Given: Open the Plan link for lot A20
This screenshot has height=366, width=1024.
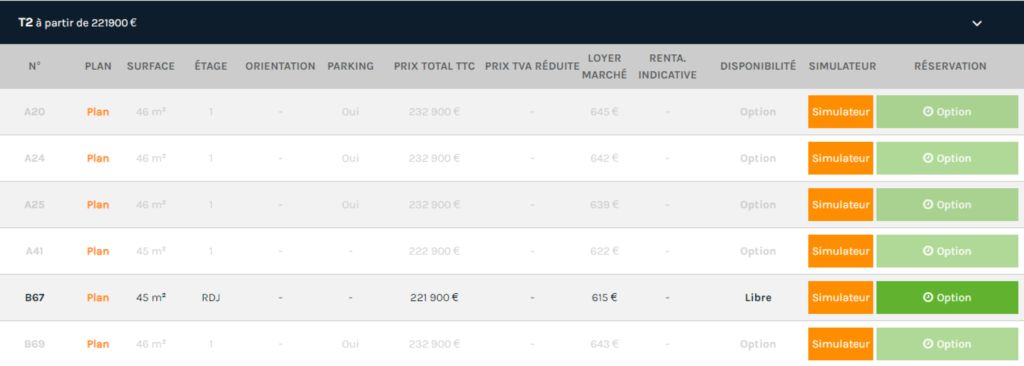Looking at the screenshot, I should pyautogui.click(x=98, y=112).
